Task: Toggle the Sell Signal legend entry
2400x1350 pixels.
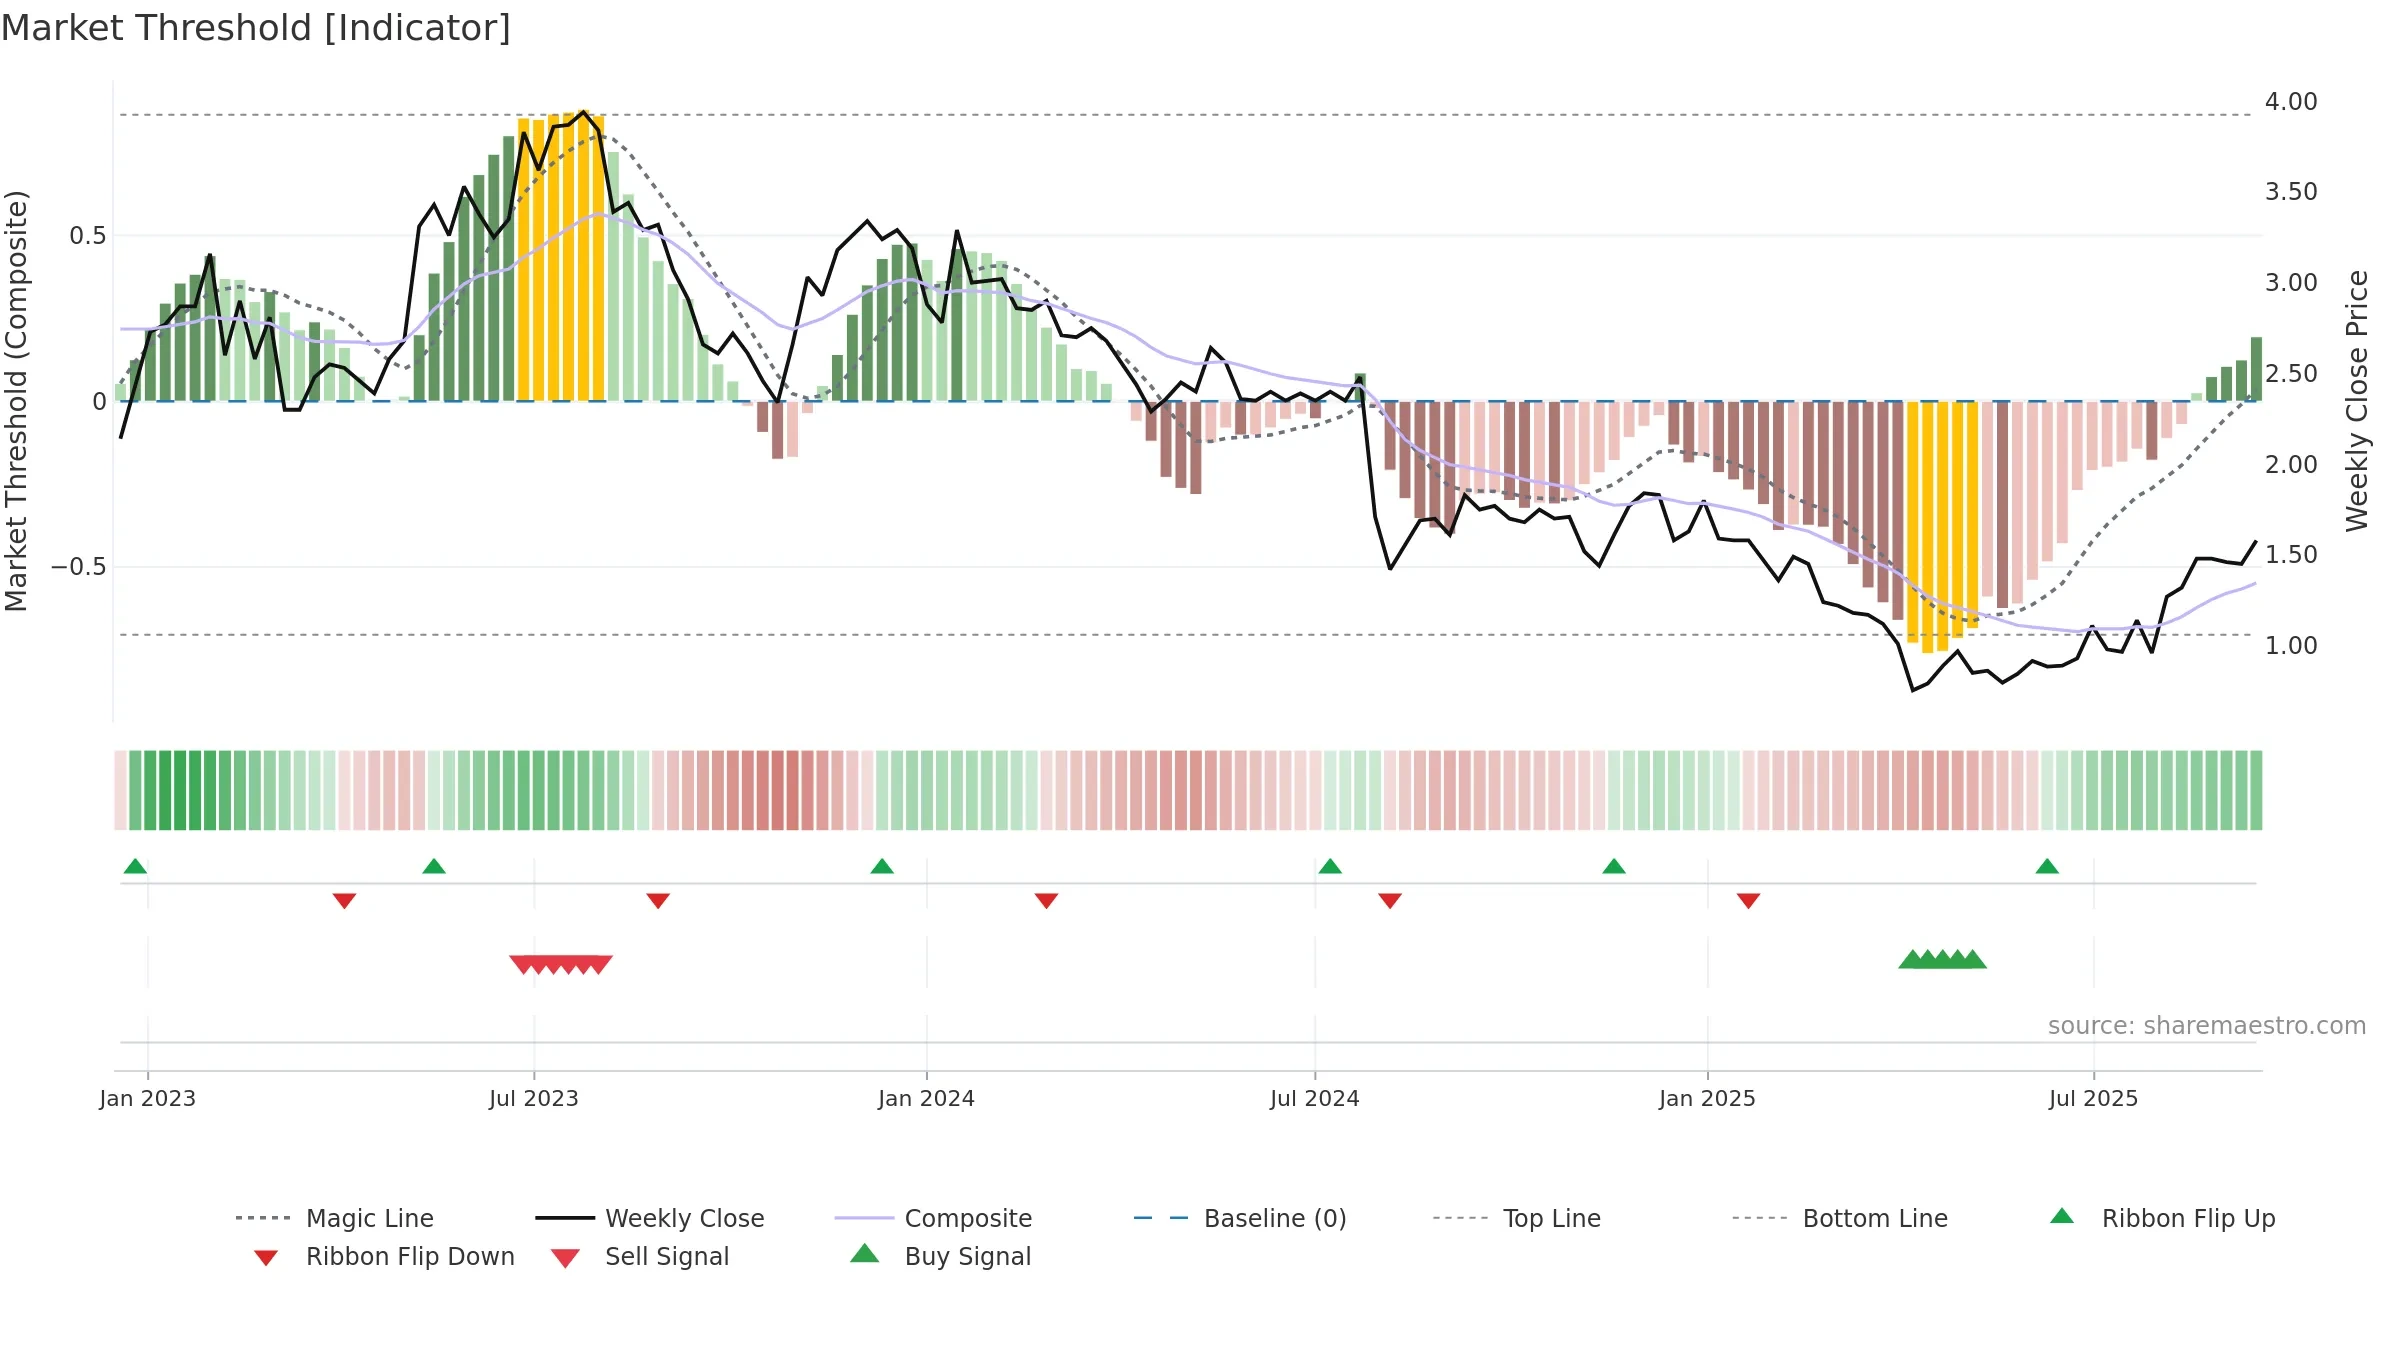Action: click(x=640, y=1256)
